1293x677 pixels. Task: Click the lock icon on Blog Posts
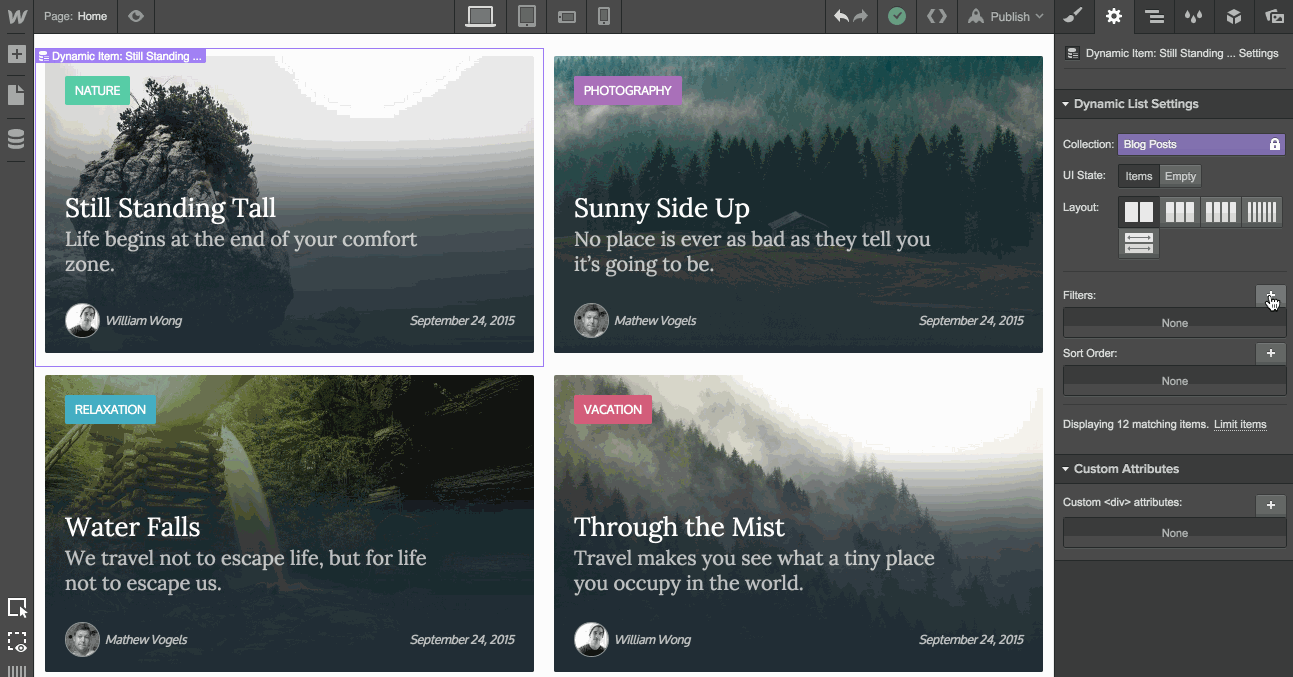coord(1274,144)
